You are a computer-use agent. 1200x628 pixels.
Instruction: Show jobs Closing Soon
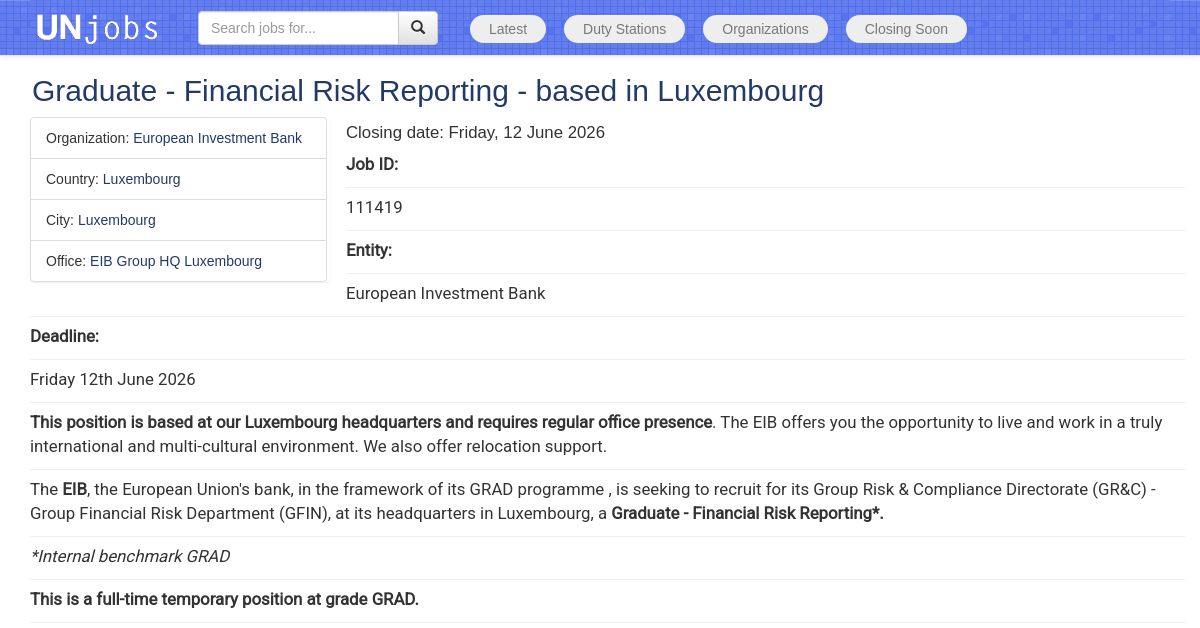click(x=906, y=29)
